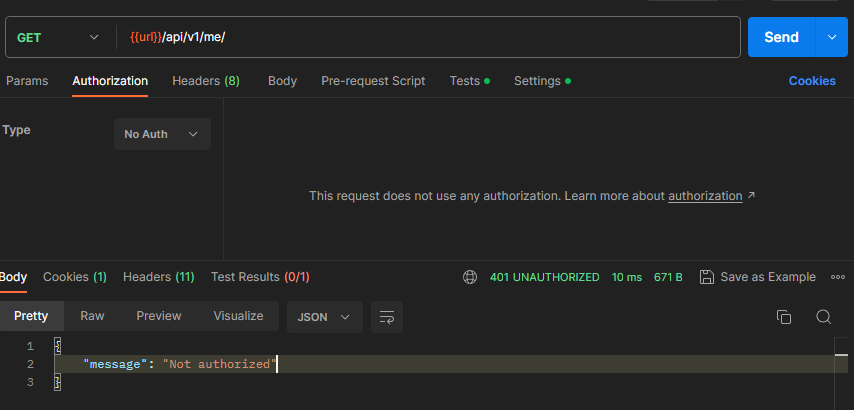Click the Save as Example button
Viewport: 854px width, 410px height.
point(758,277)
